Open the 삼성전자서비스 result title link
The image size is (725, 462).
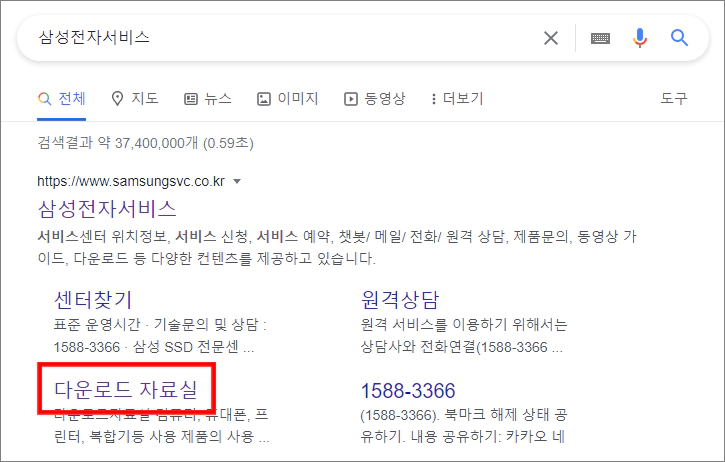pyautogui.click(x=107, y=209)
